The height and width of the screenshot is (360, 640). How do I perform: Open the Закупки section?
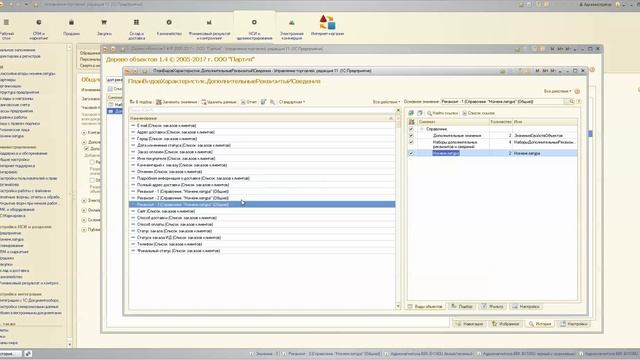pos(104,27)
